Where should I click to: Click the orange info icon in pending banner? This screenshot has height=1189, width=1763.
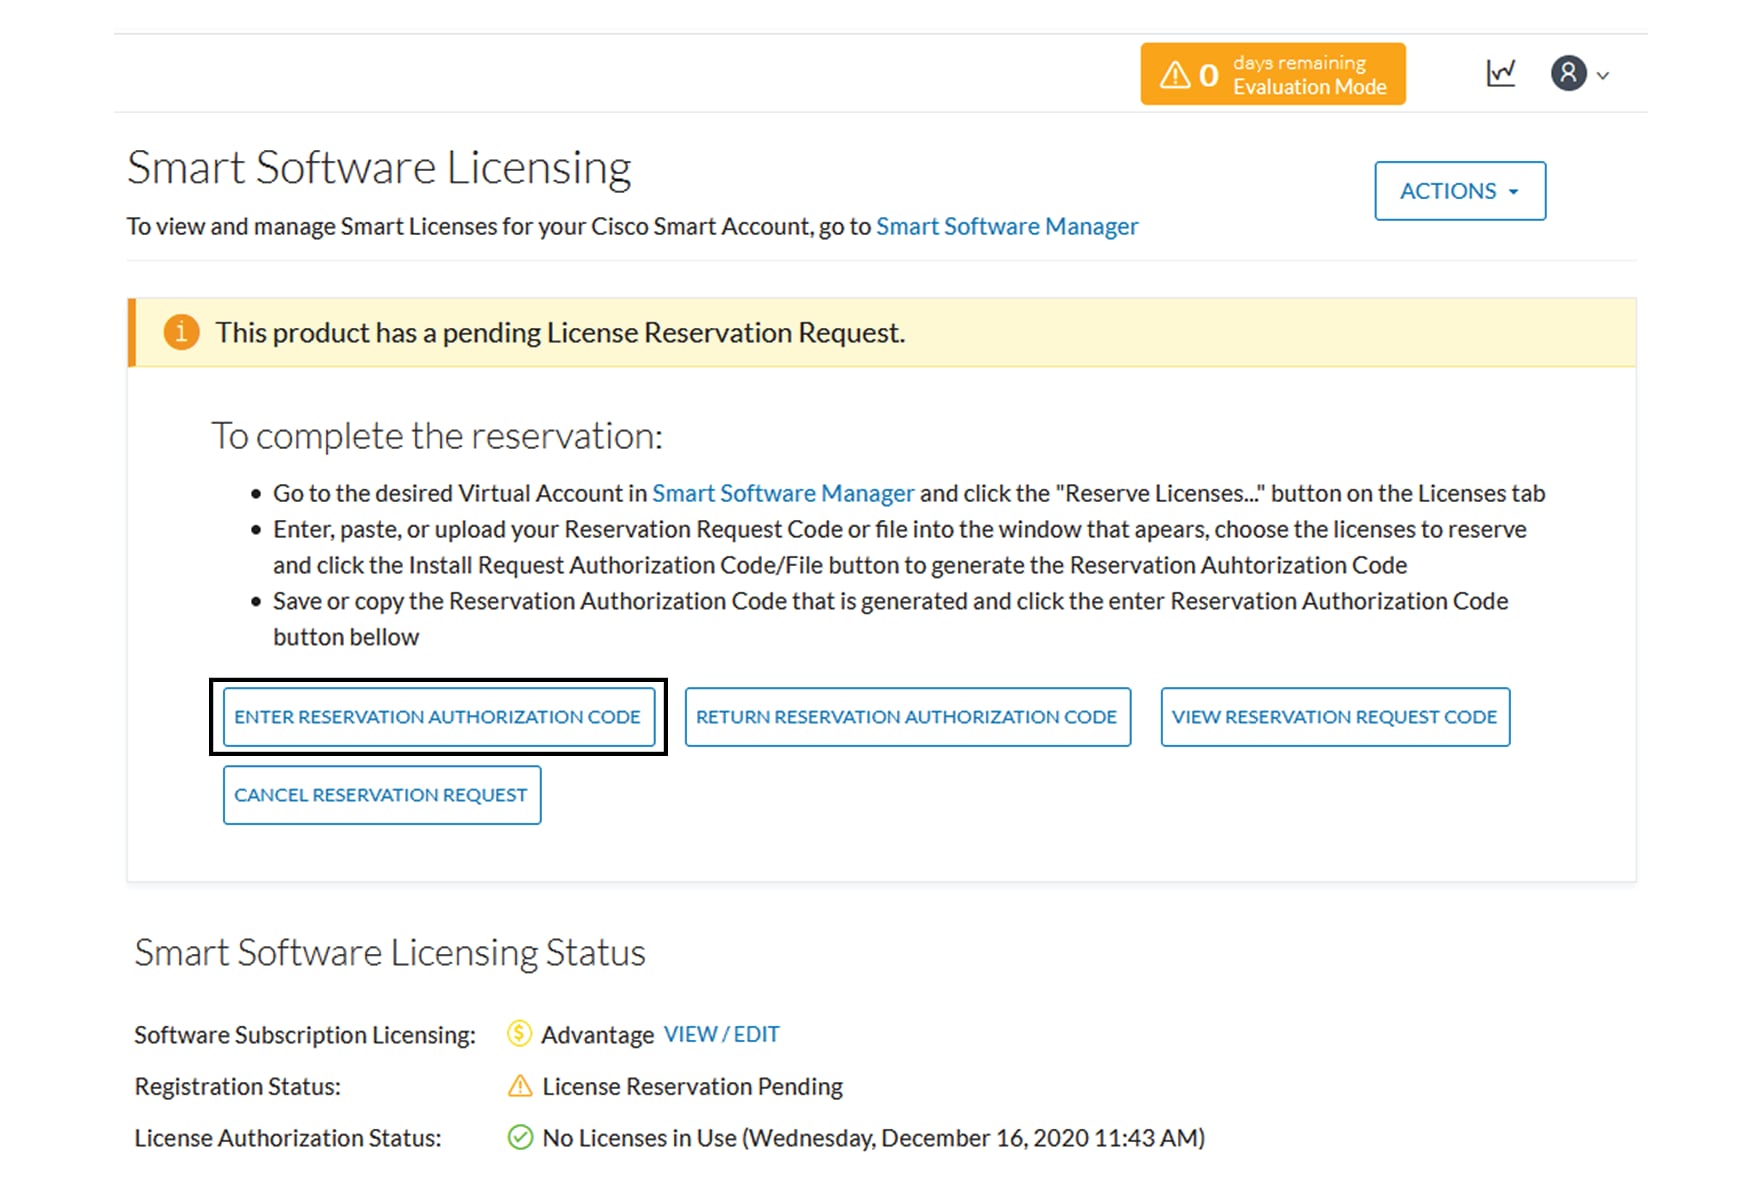click(181, 332)
